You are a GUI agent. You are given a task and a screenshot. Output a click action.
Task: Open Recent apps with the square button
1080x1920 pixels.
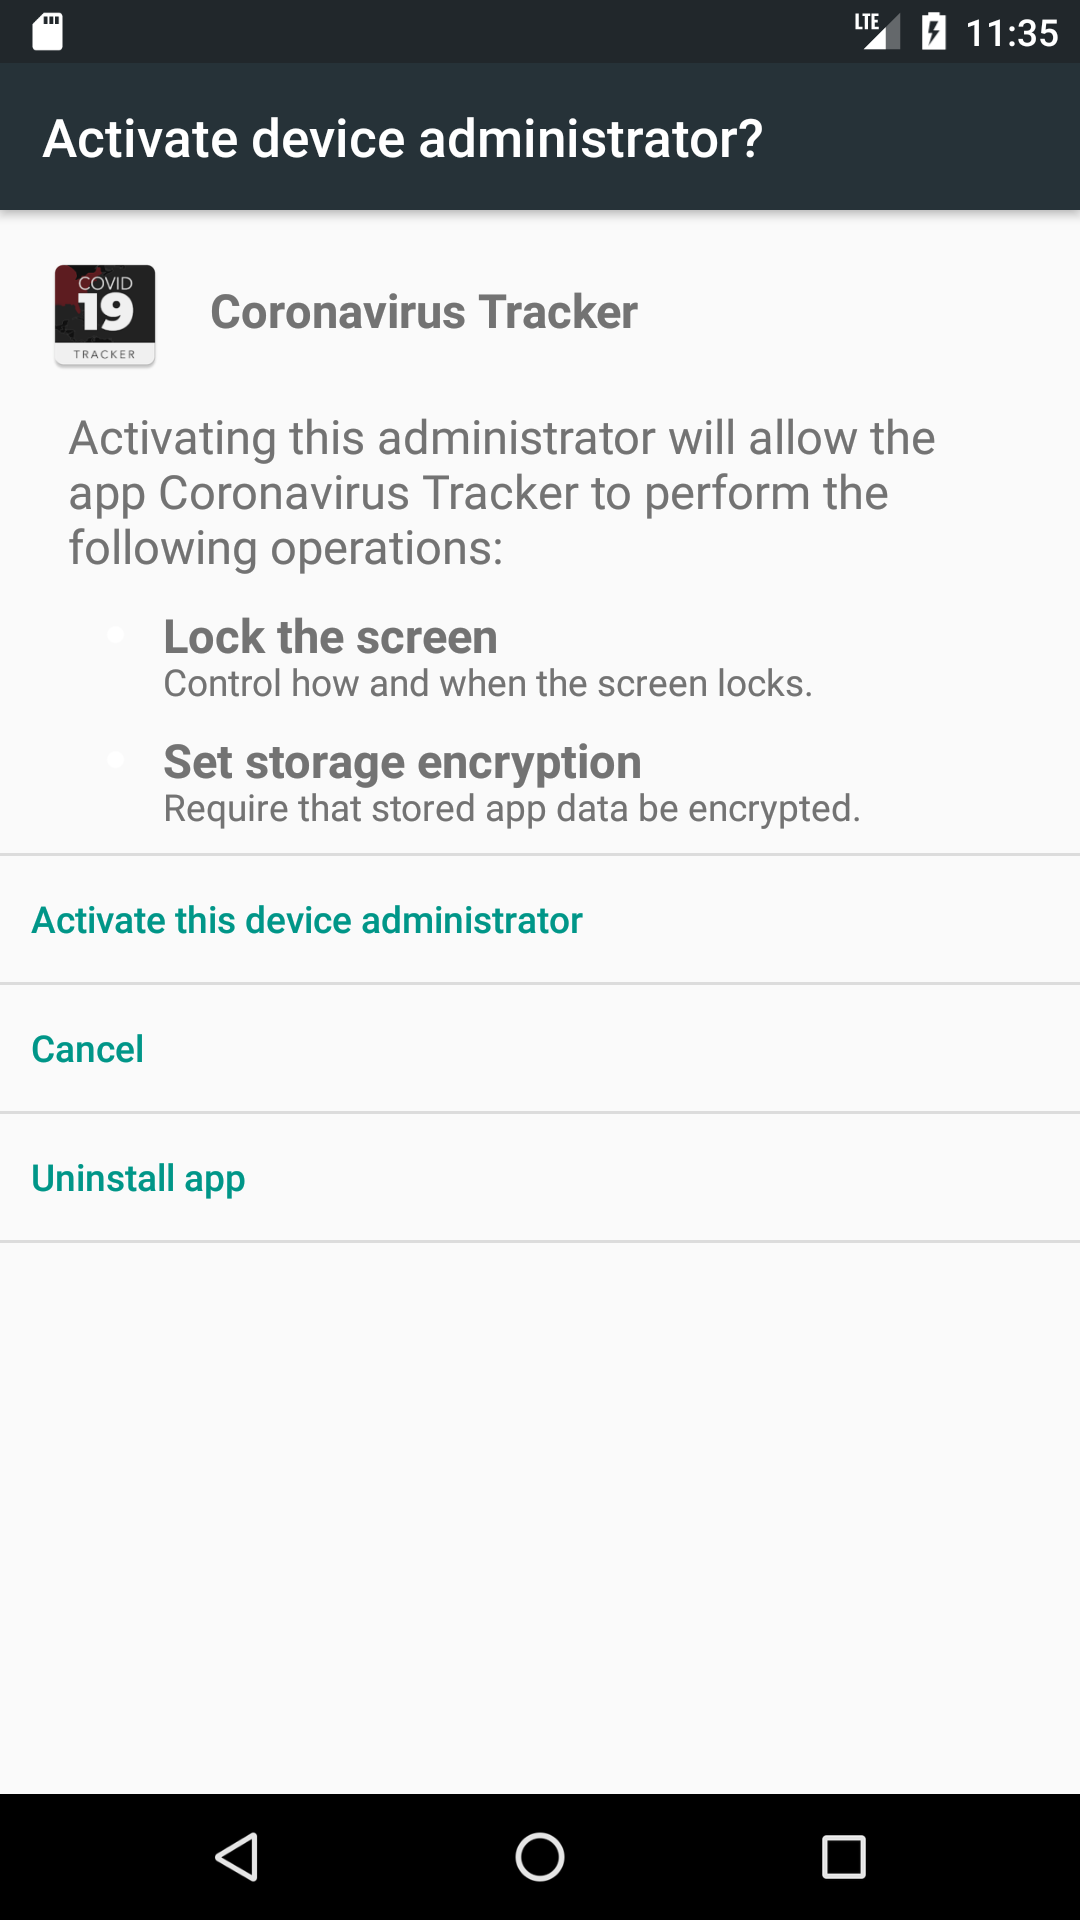coord(845,1857)
